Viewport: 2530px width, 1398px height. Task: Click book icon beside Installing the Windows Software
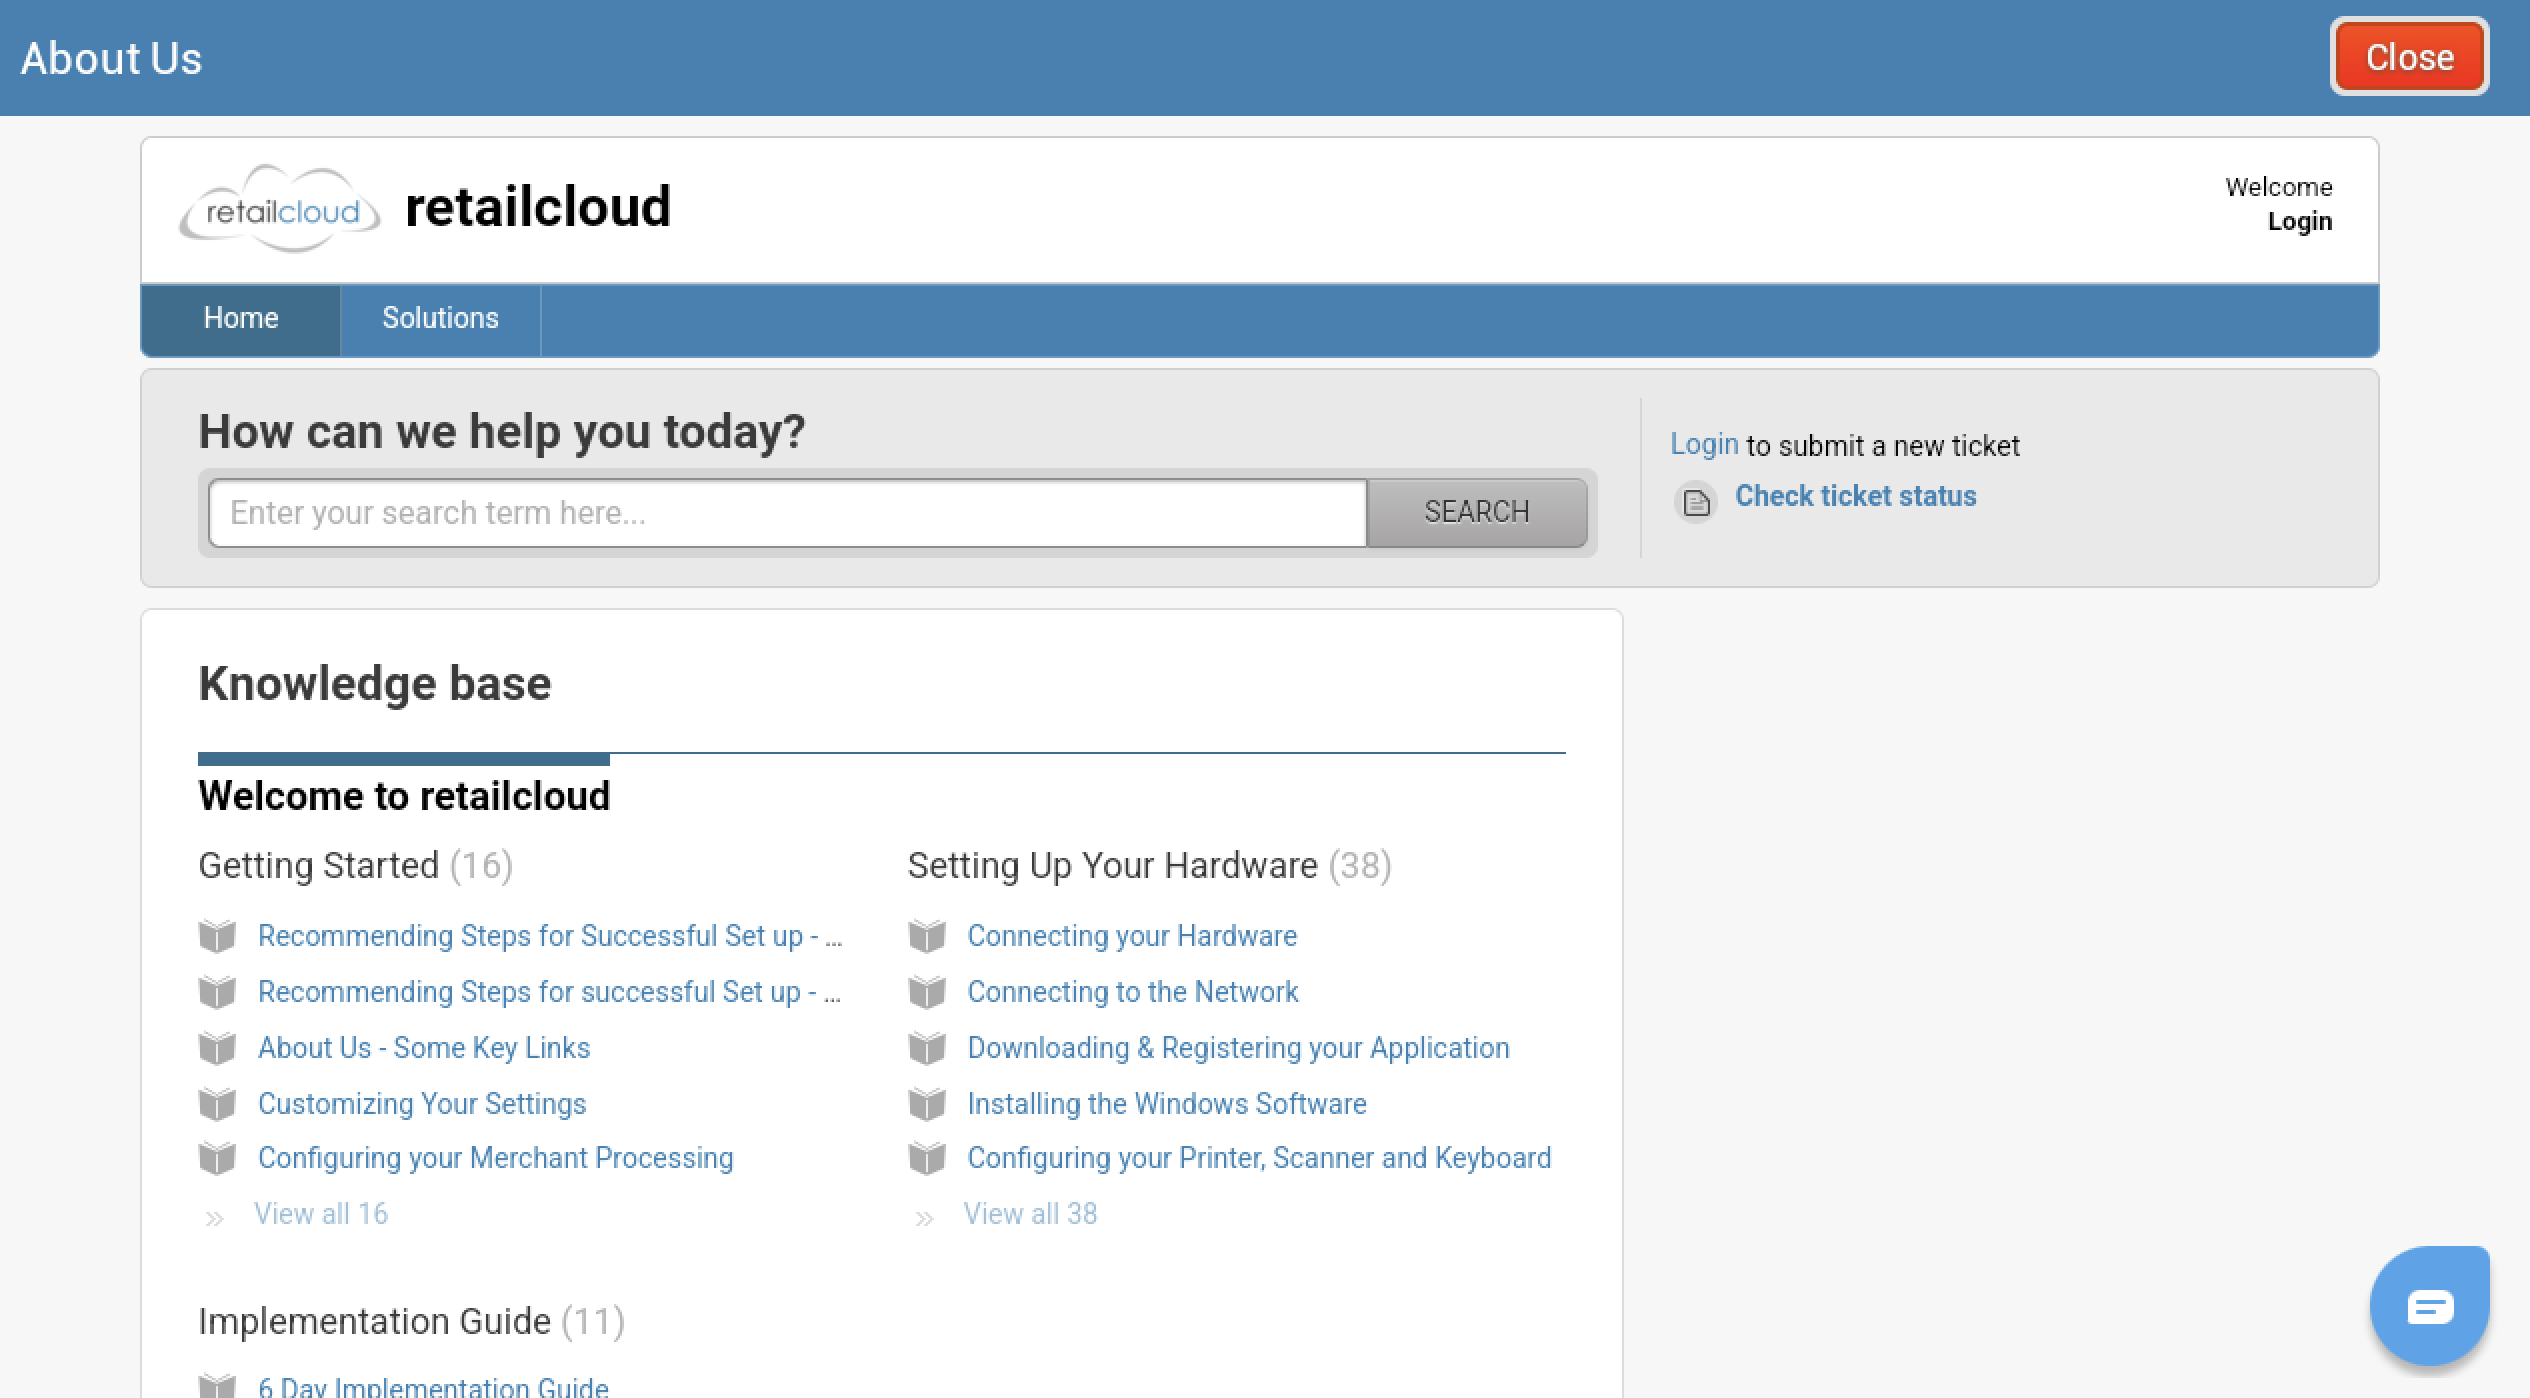coord(927,1104)
